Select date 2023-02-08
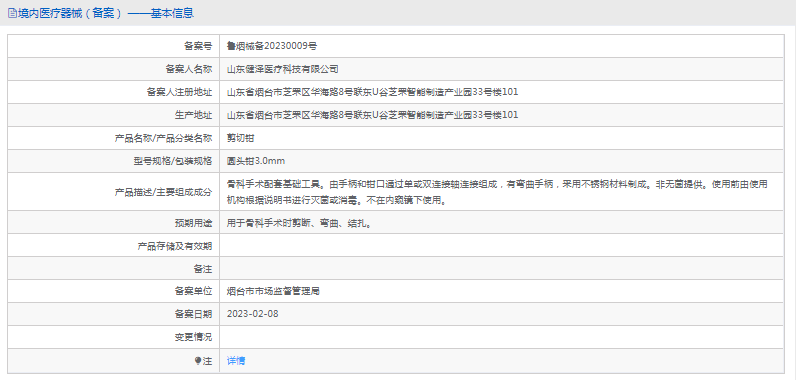This screenshot has height=380, width=797. [253, 314]
